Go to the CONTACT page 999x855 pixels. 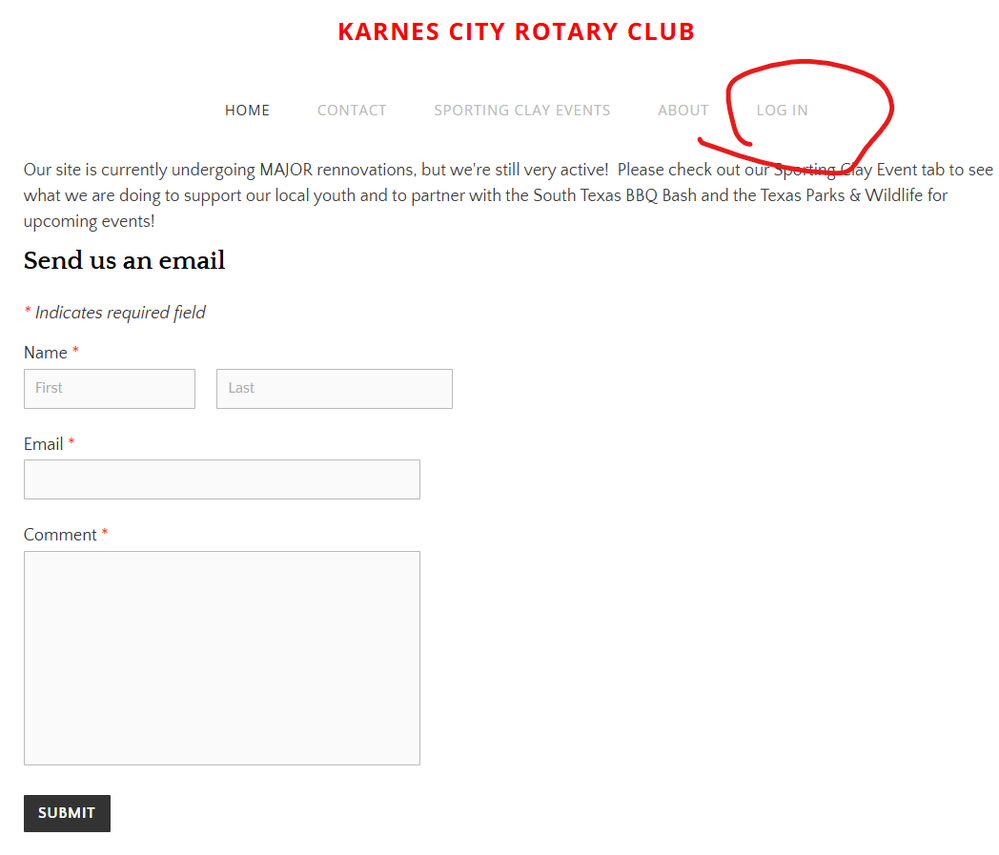coord(352,110)
